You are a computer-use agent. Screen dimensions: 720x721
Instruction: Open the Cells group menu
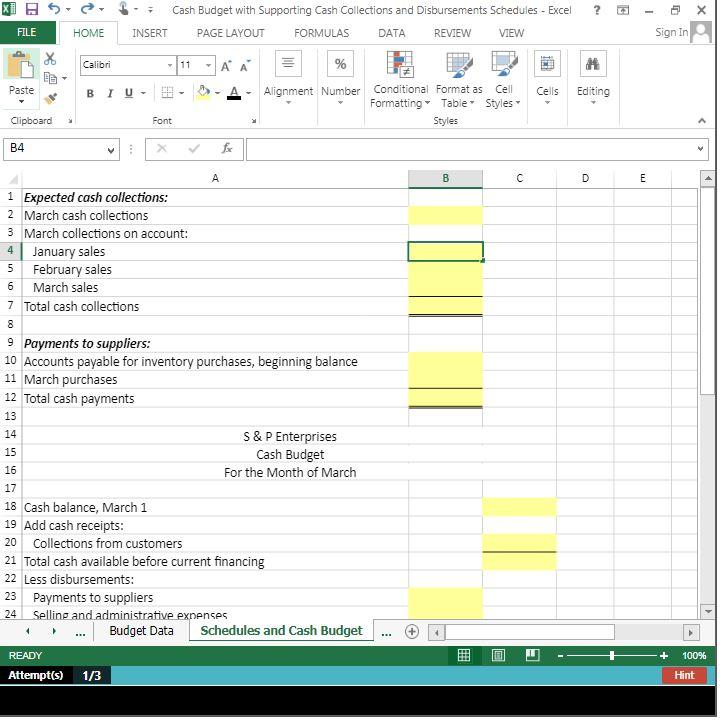[x=547, y=77]
